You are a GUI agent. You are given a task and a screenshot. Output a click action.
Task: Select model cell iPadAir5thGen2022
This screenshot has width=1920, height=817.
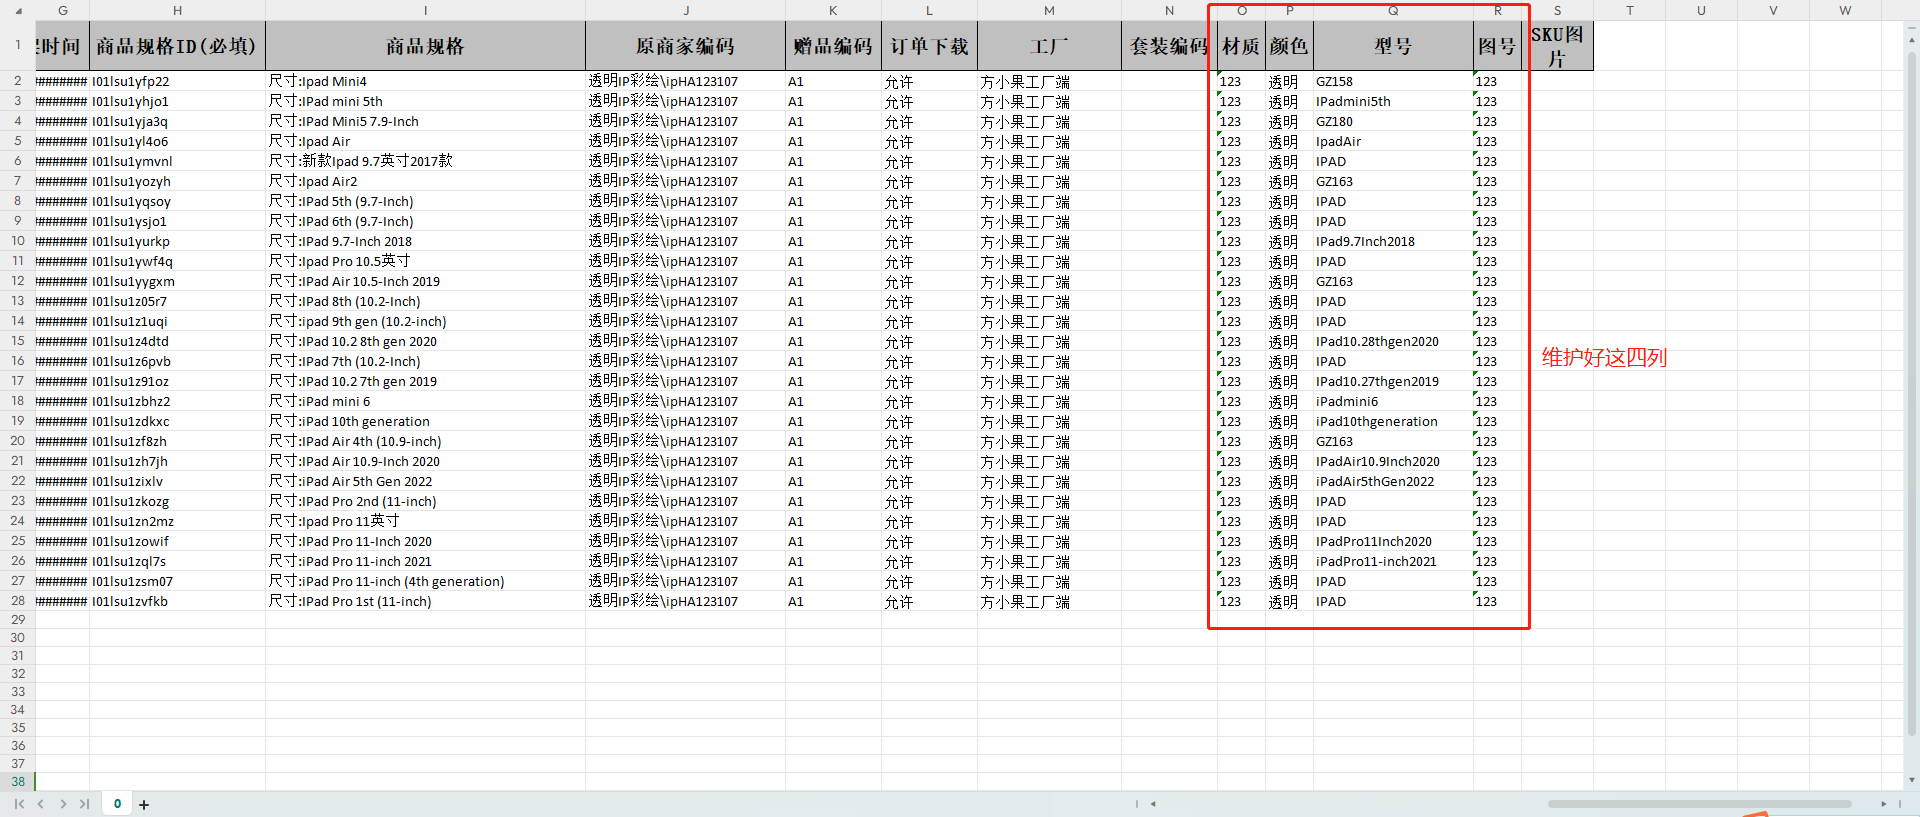1393,481
